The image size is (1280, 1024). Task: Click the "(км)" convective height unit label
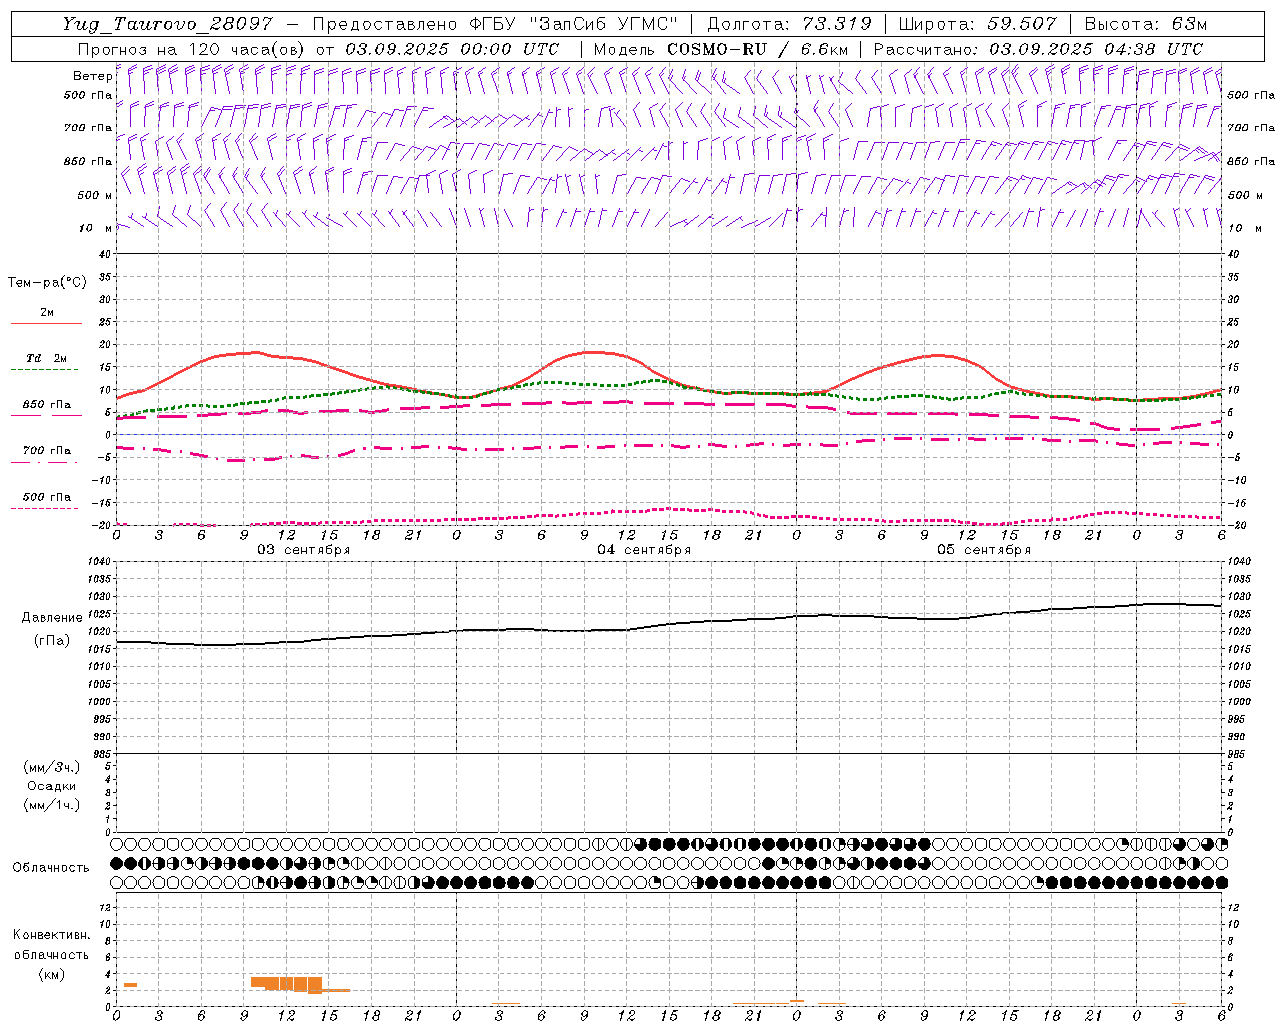(51, 973)
